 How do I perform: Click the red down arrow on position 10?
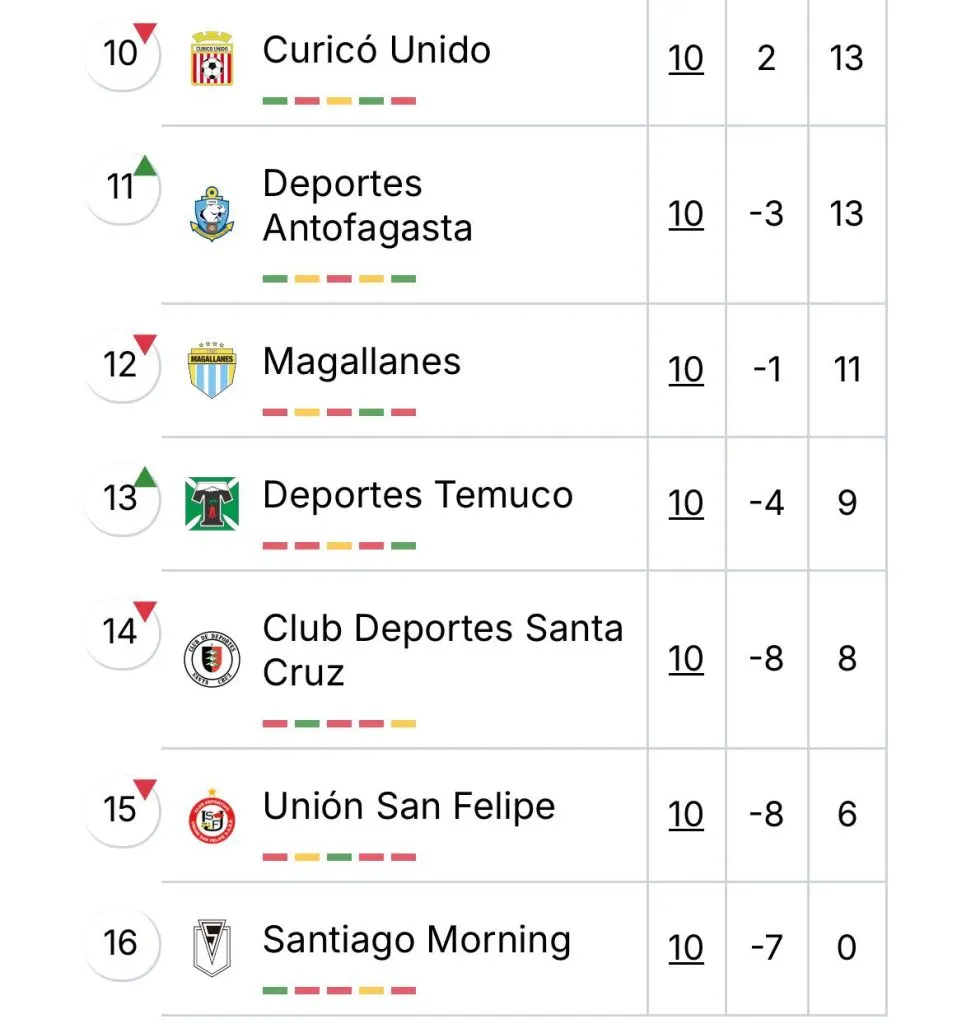click(146, 33)
